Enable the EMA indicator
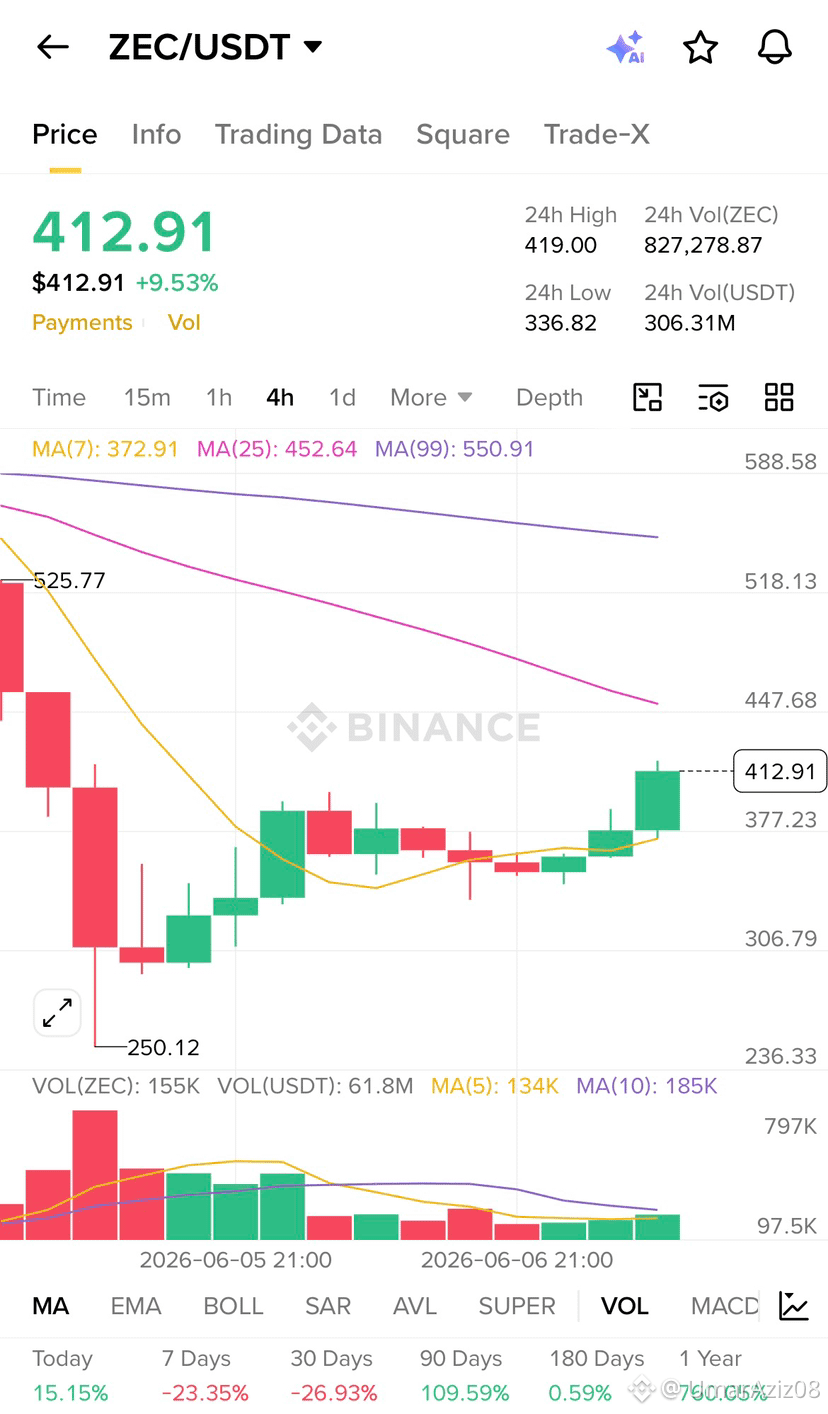828x1414 pixels. (136, 1306)
